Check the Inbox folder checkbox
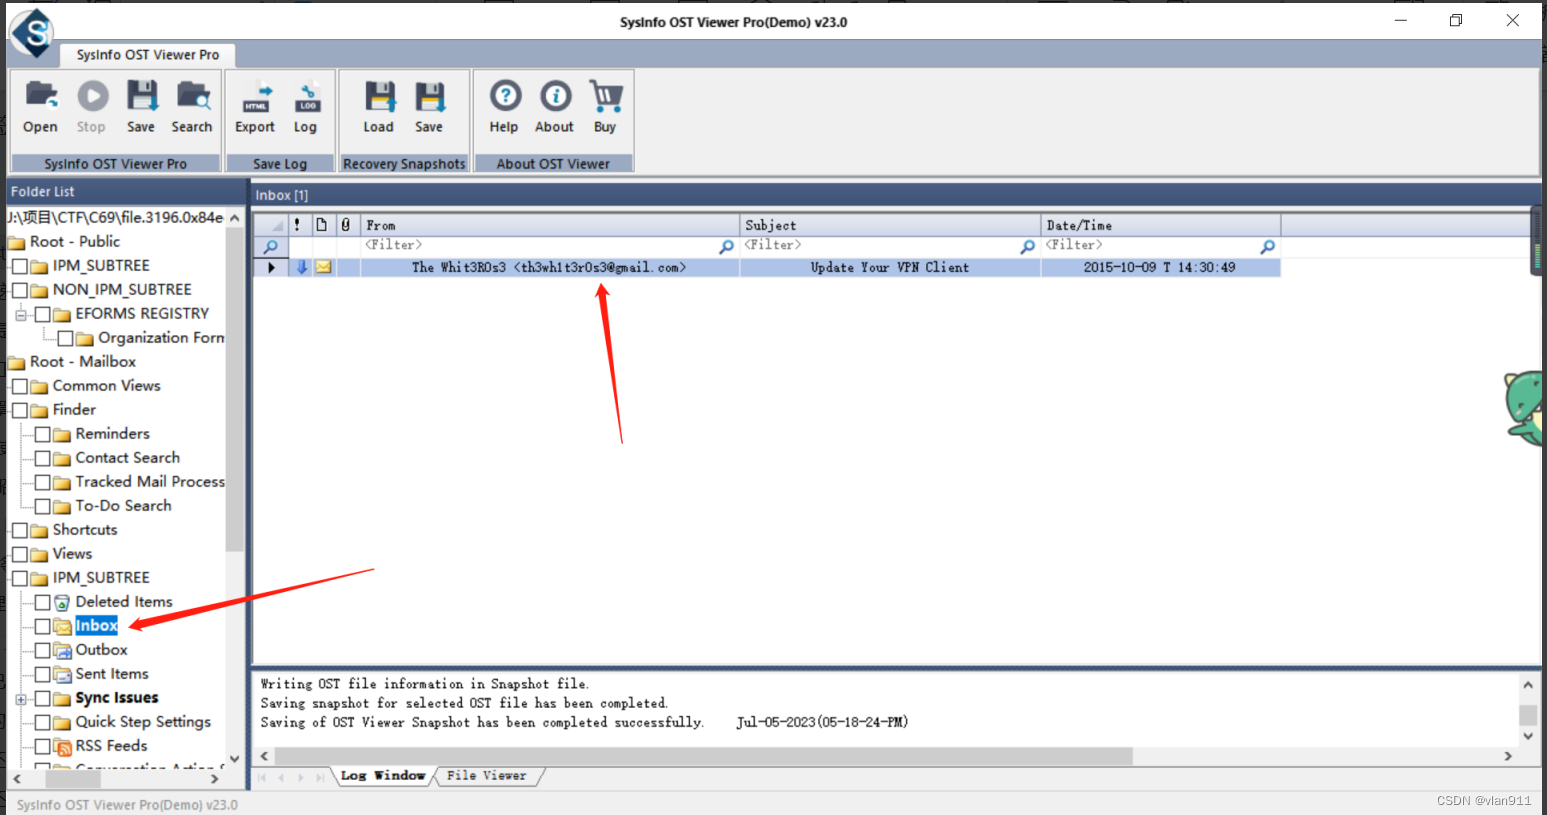The height and width of the screenshot is (815, 1547). (x=42, y=626)
